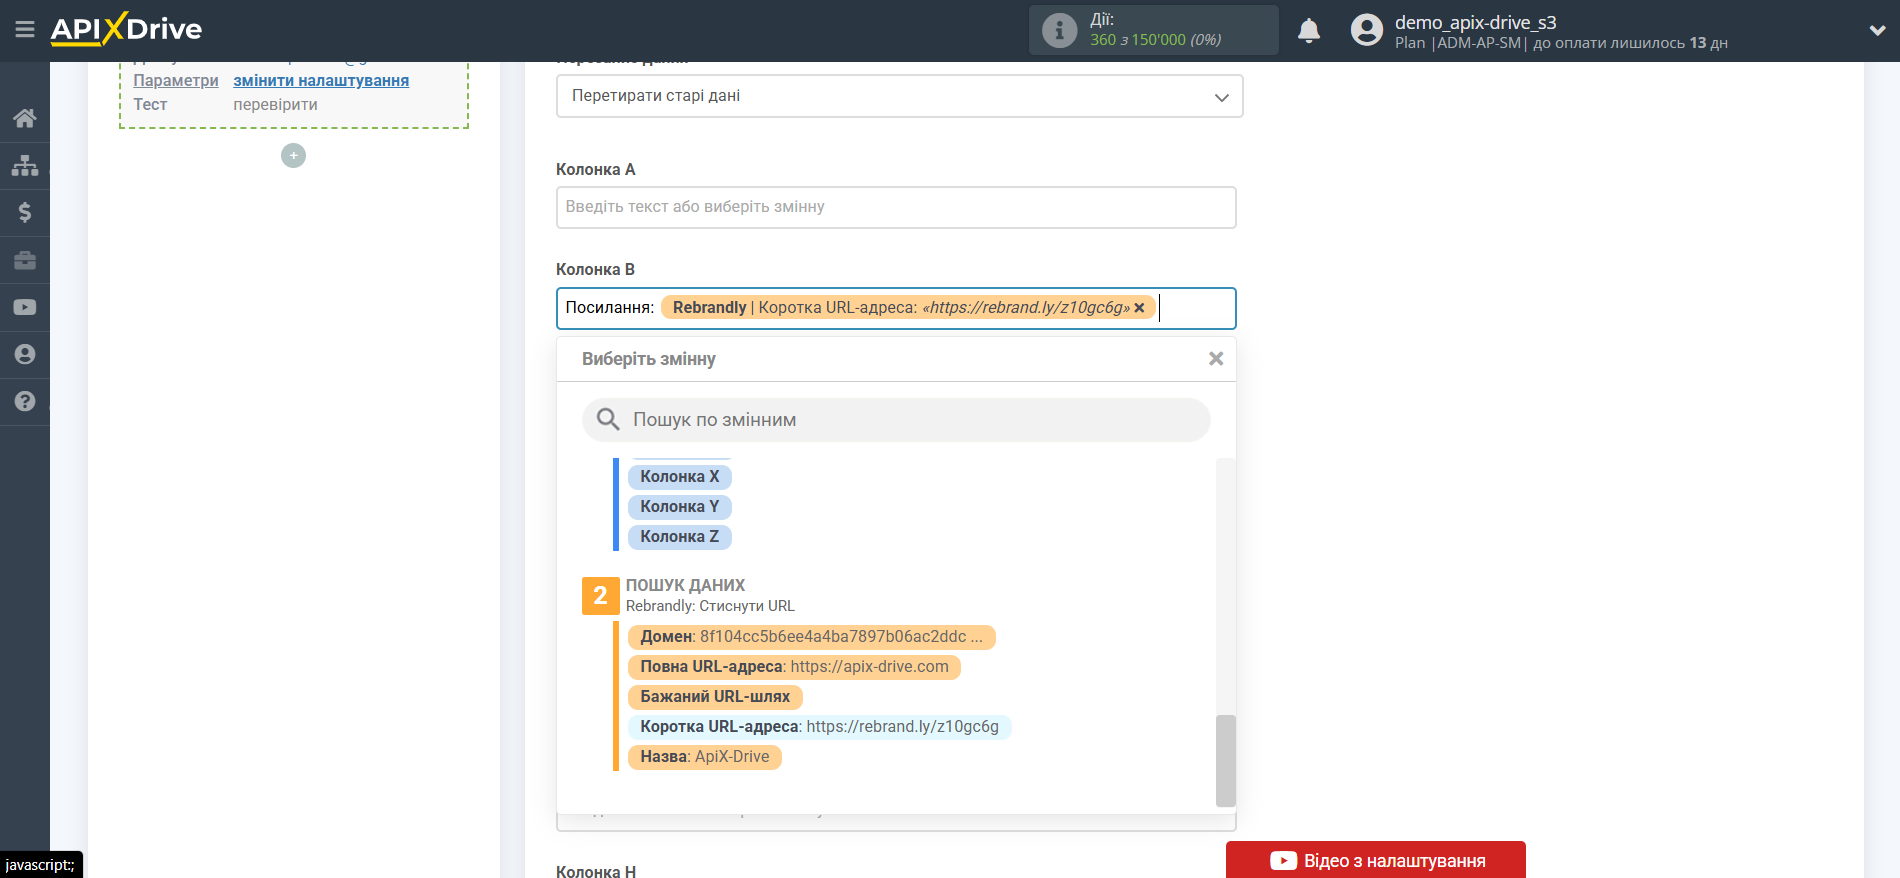This screenshot has height=878, width=1900.
Task: Open the user profile sidebar icon
Action: [25, 354]
